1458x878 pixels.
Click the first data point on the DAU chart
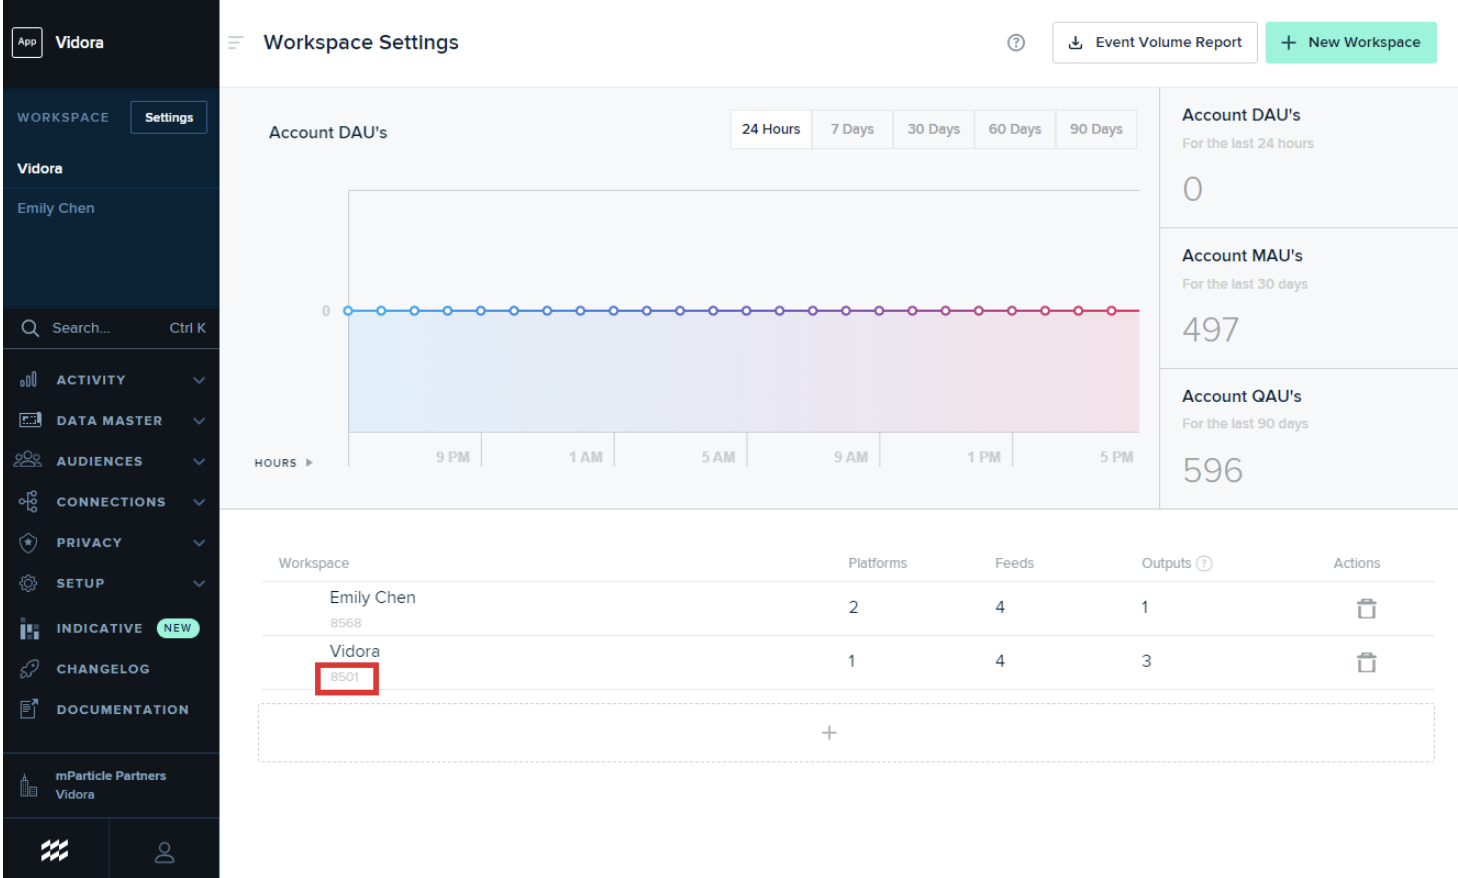click(348, 311)
